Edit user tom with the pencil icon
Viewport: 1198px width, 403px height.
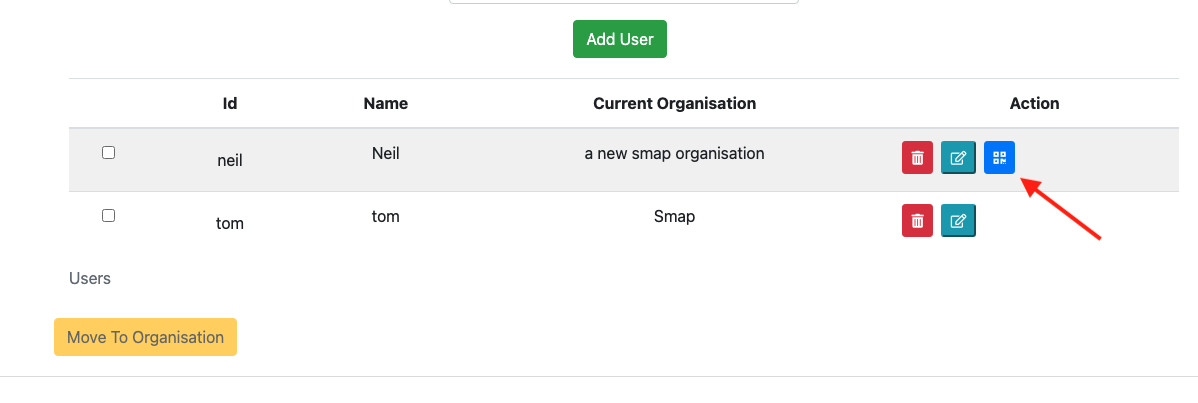[x=958, y=220]
